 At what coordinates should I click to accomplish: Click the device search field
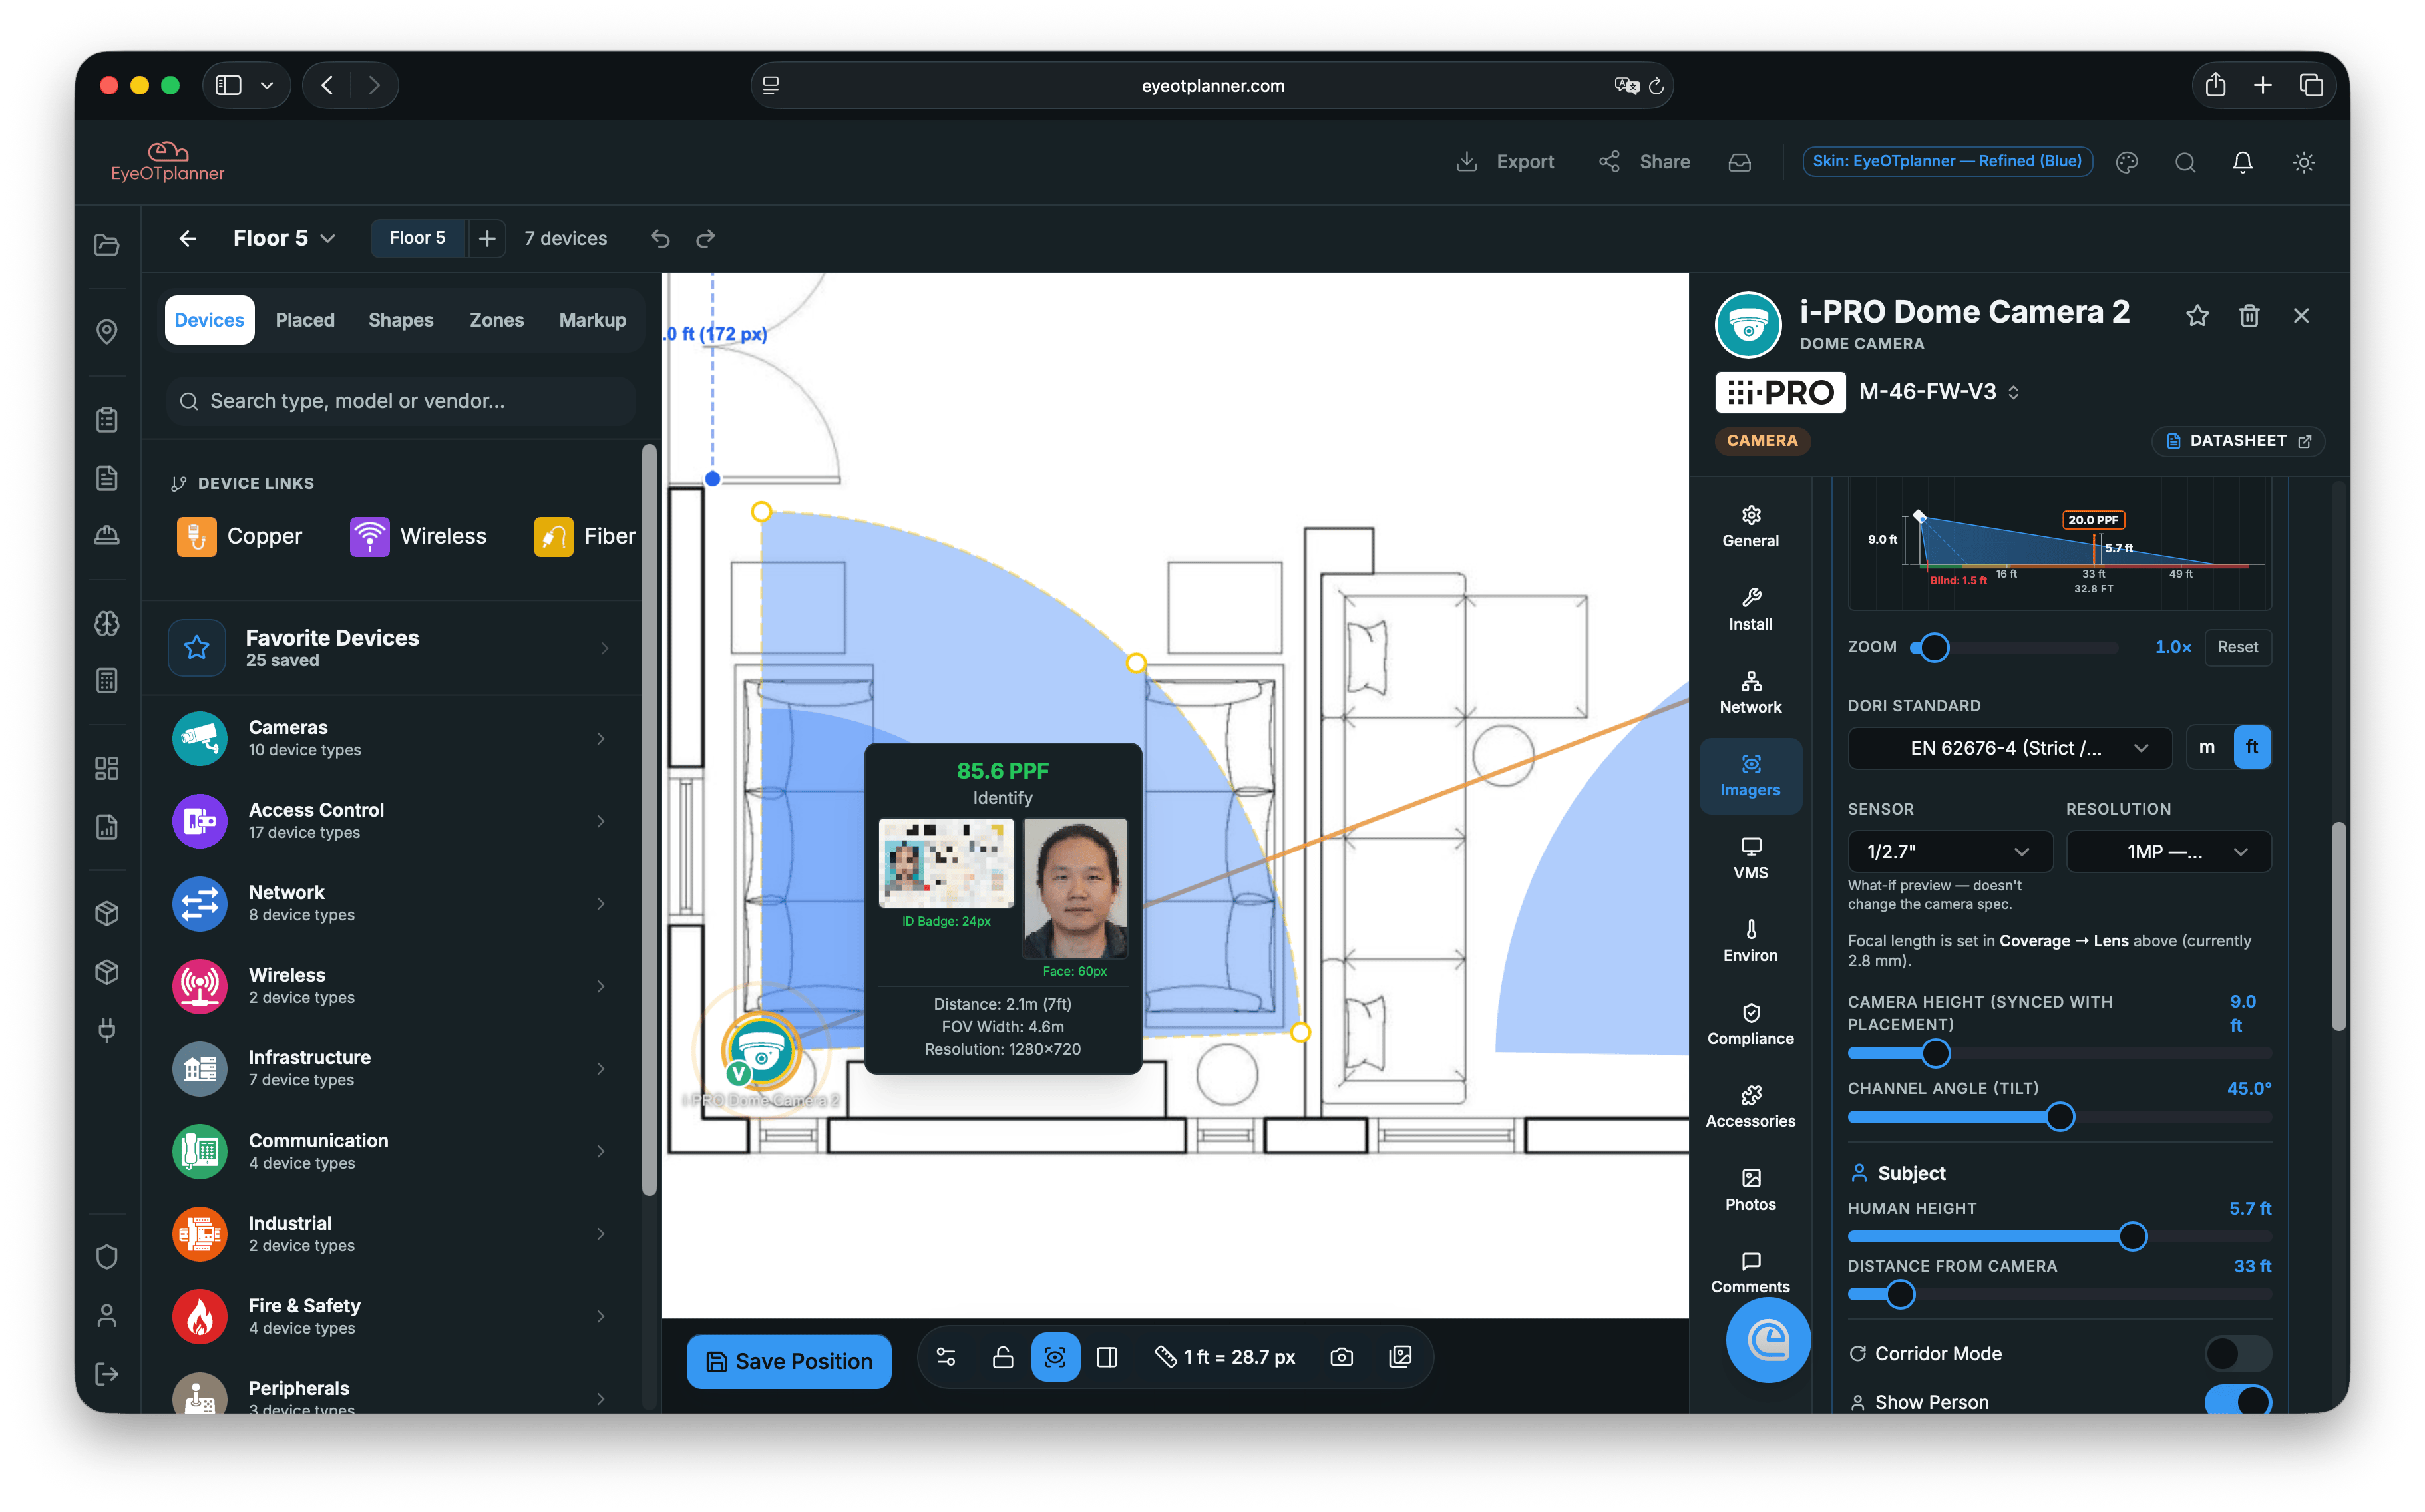(x=400, y=401)
